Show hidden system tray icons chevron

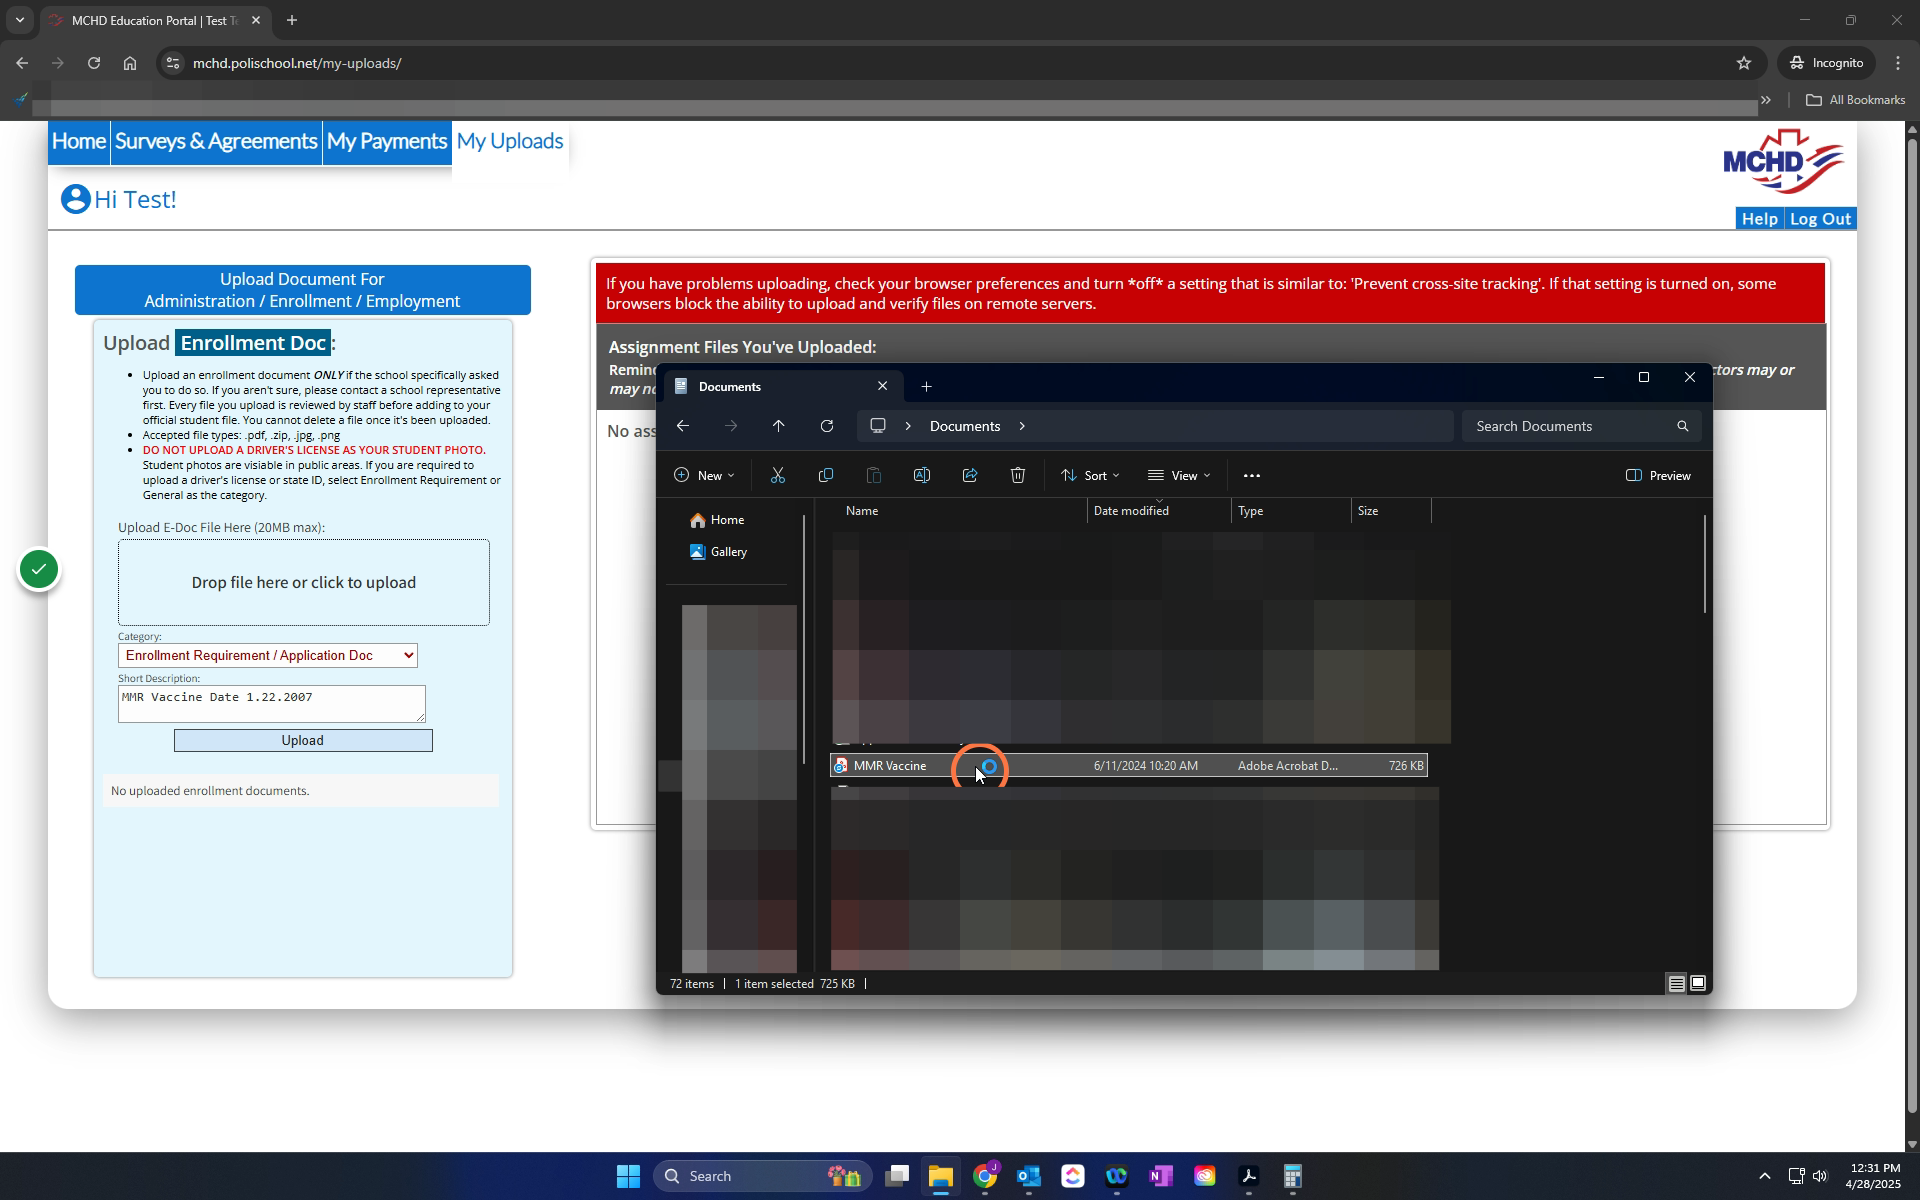(x=1765, y=1176)
